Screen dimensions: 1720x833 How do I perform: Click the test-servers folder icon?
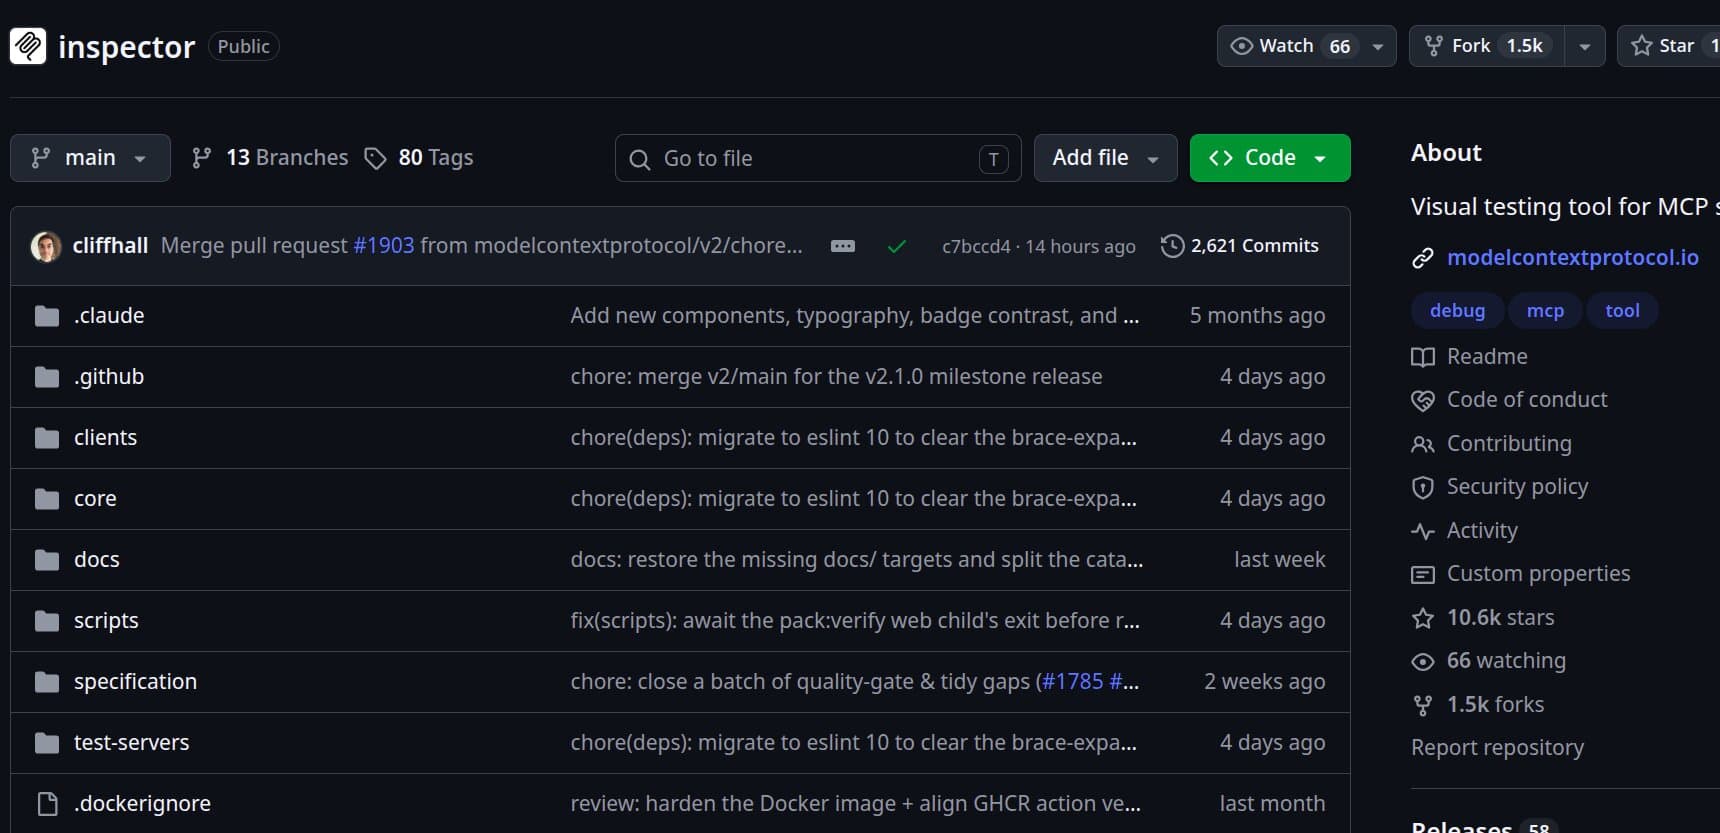pos(47,743)
